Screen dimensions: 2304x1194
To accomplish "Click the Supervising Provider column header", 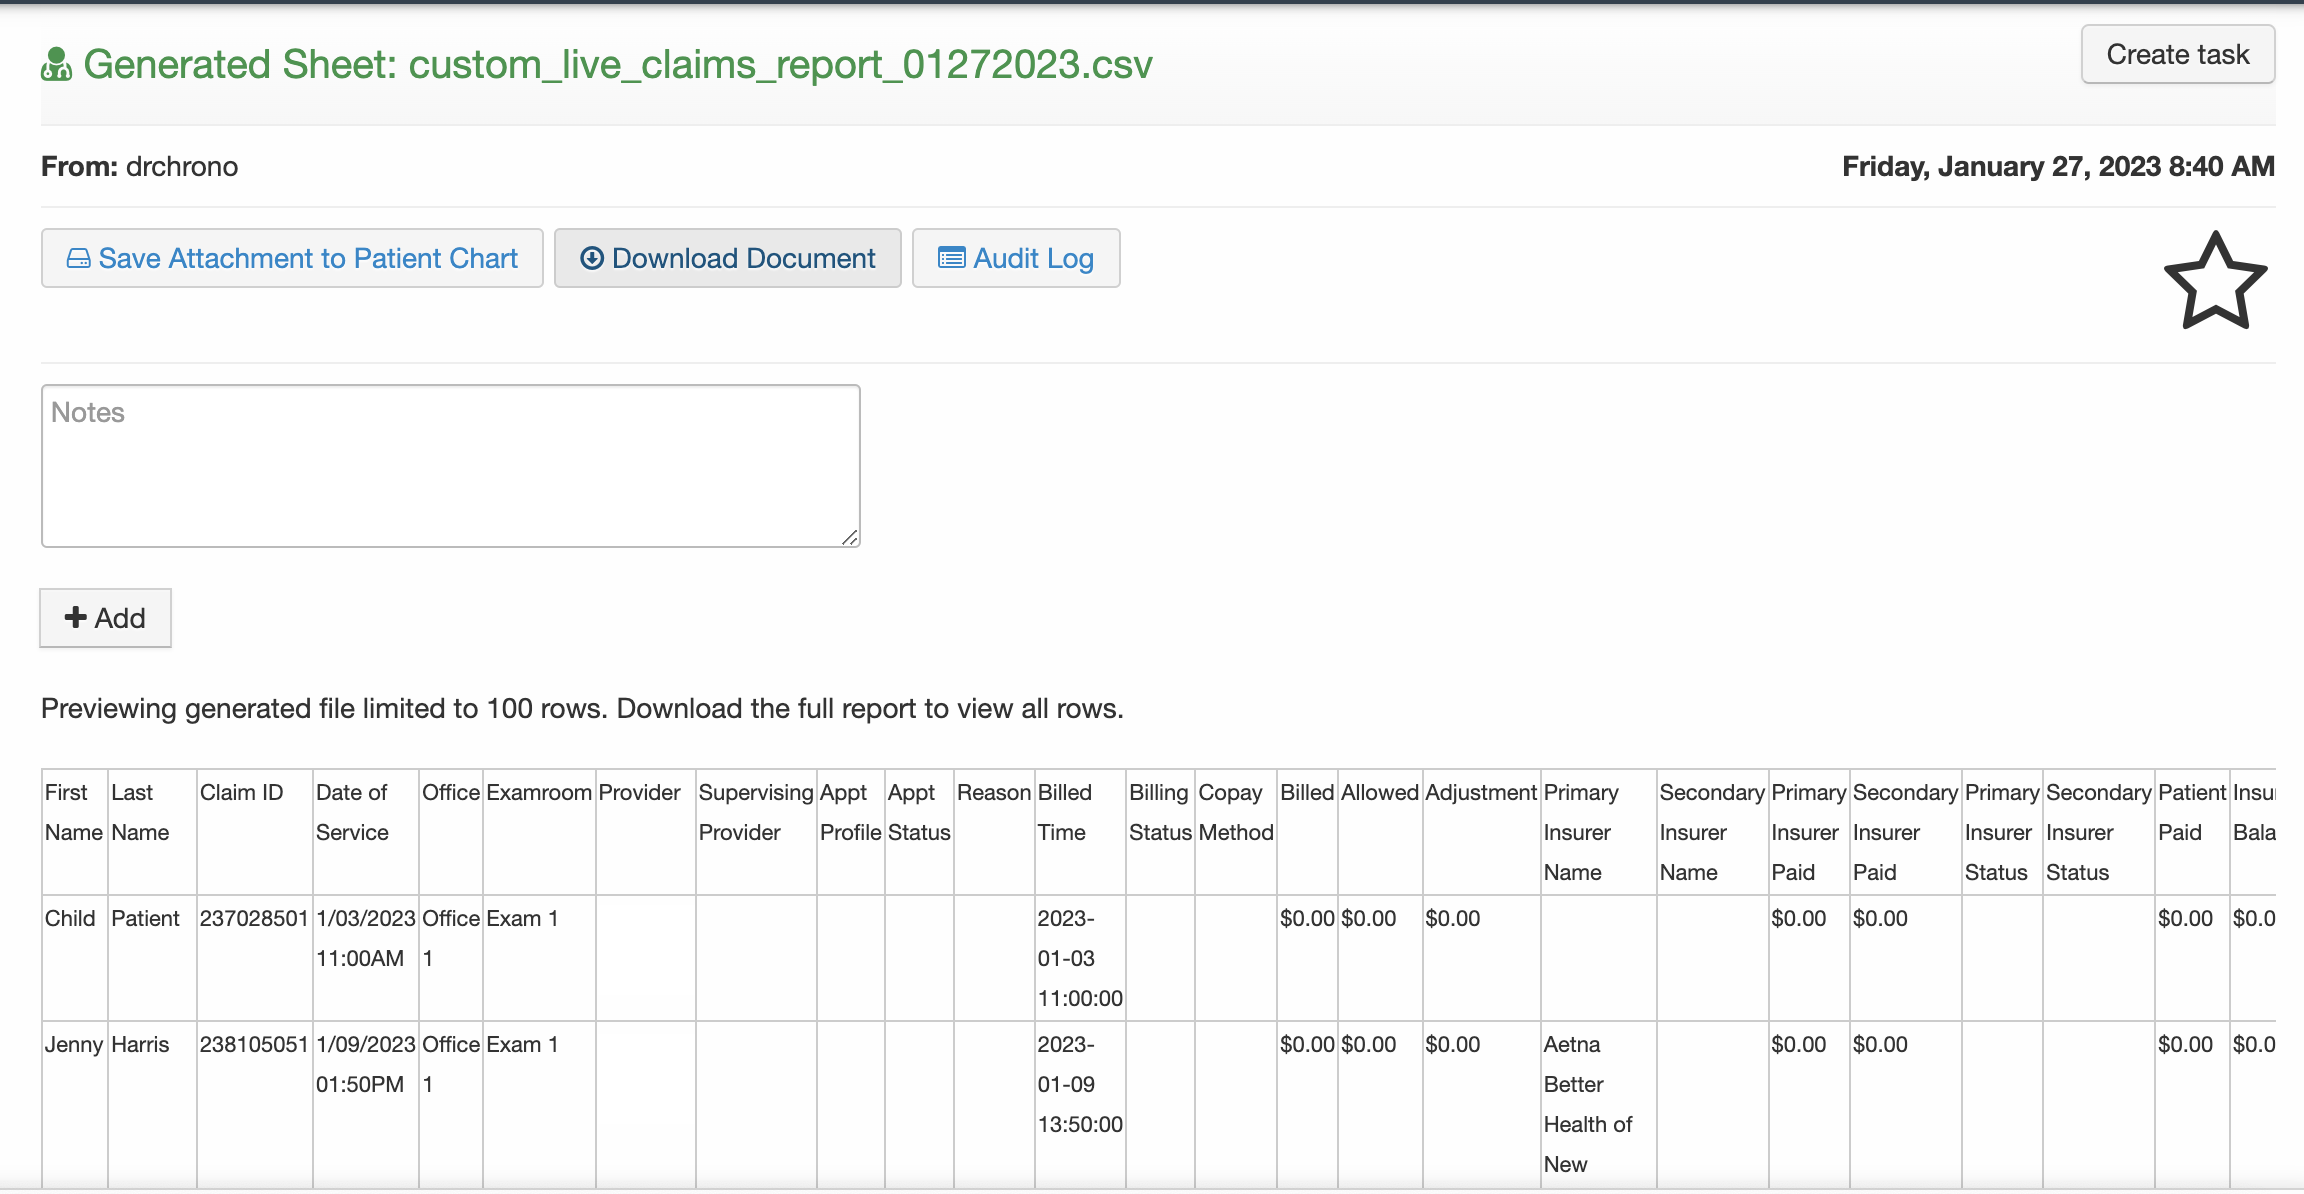I will coord(756,831).
